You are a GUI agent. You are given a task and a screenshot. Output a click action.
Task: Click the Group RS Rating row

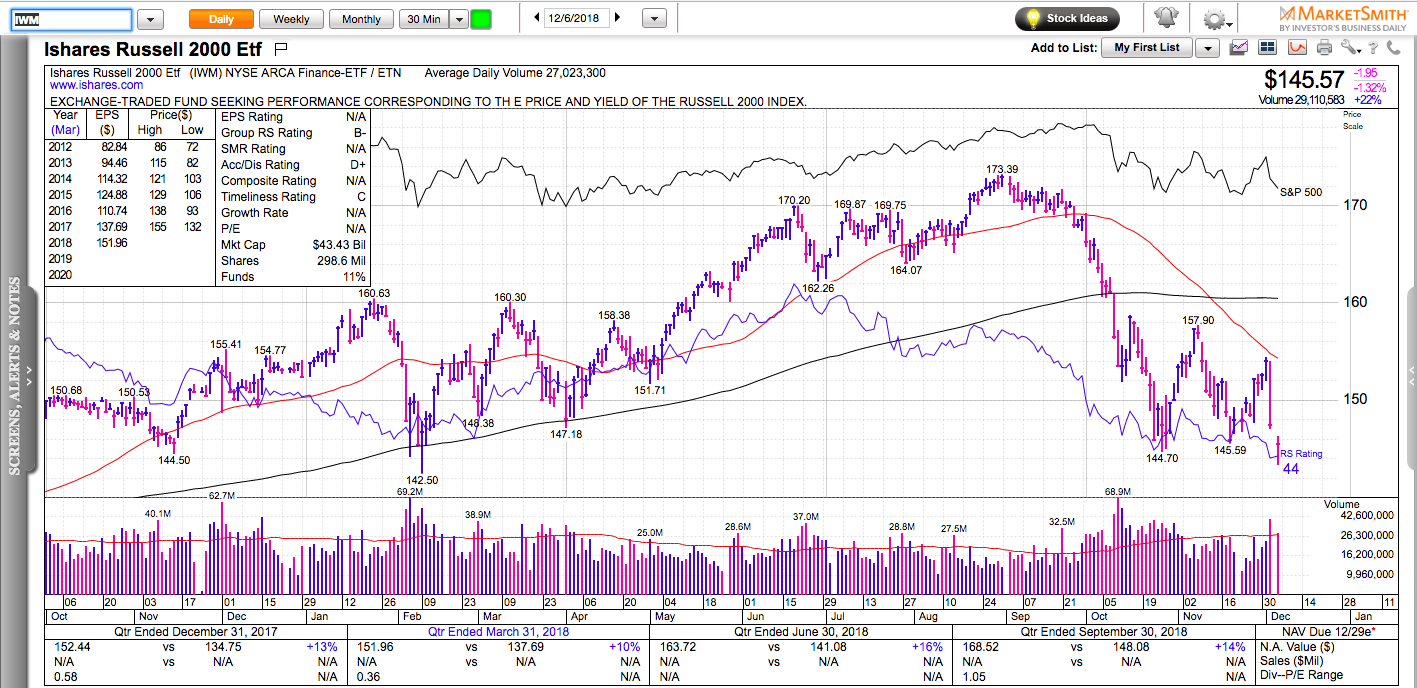(x=294, y=133)
